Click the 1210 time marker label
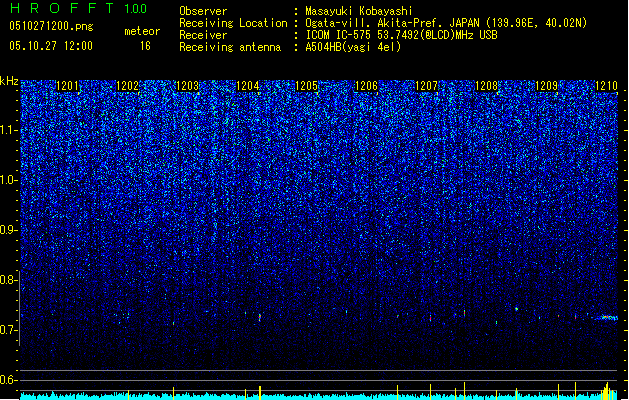Screen dimensions: 629x400 tap(606, 86)
